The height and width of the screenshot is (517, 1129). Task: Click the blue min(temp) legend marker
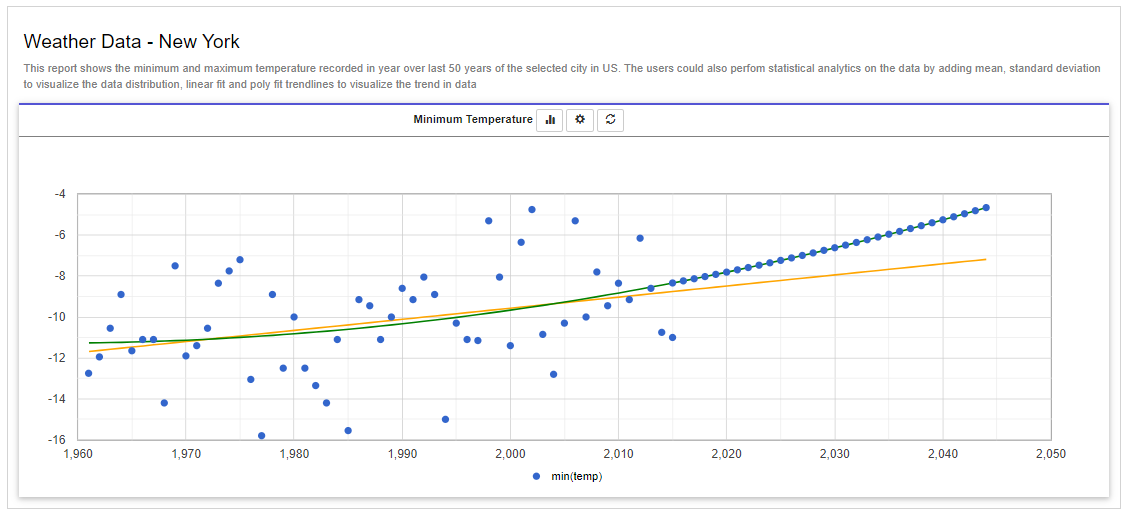point(537,477)
